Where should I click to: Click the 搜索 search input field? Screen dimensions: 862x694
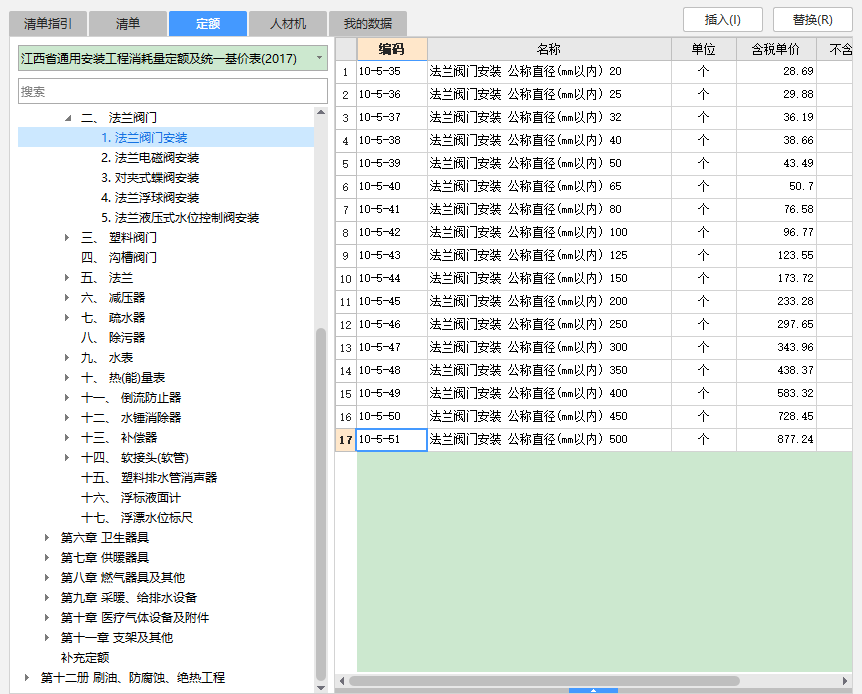tap(172, 91)
